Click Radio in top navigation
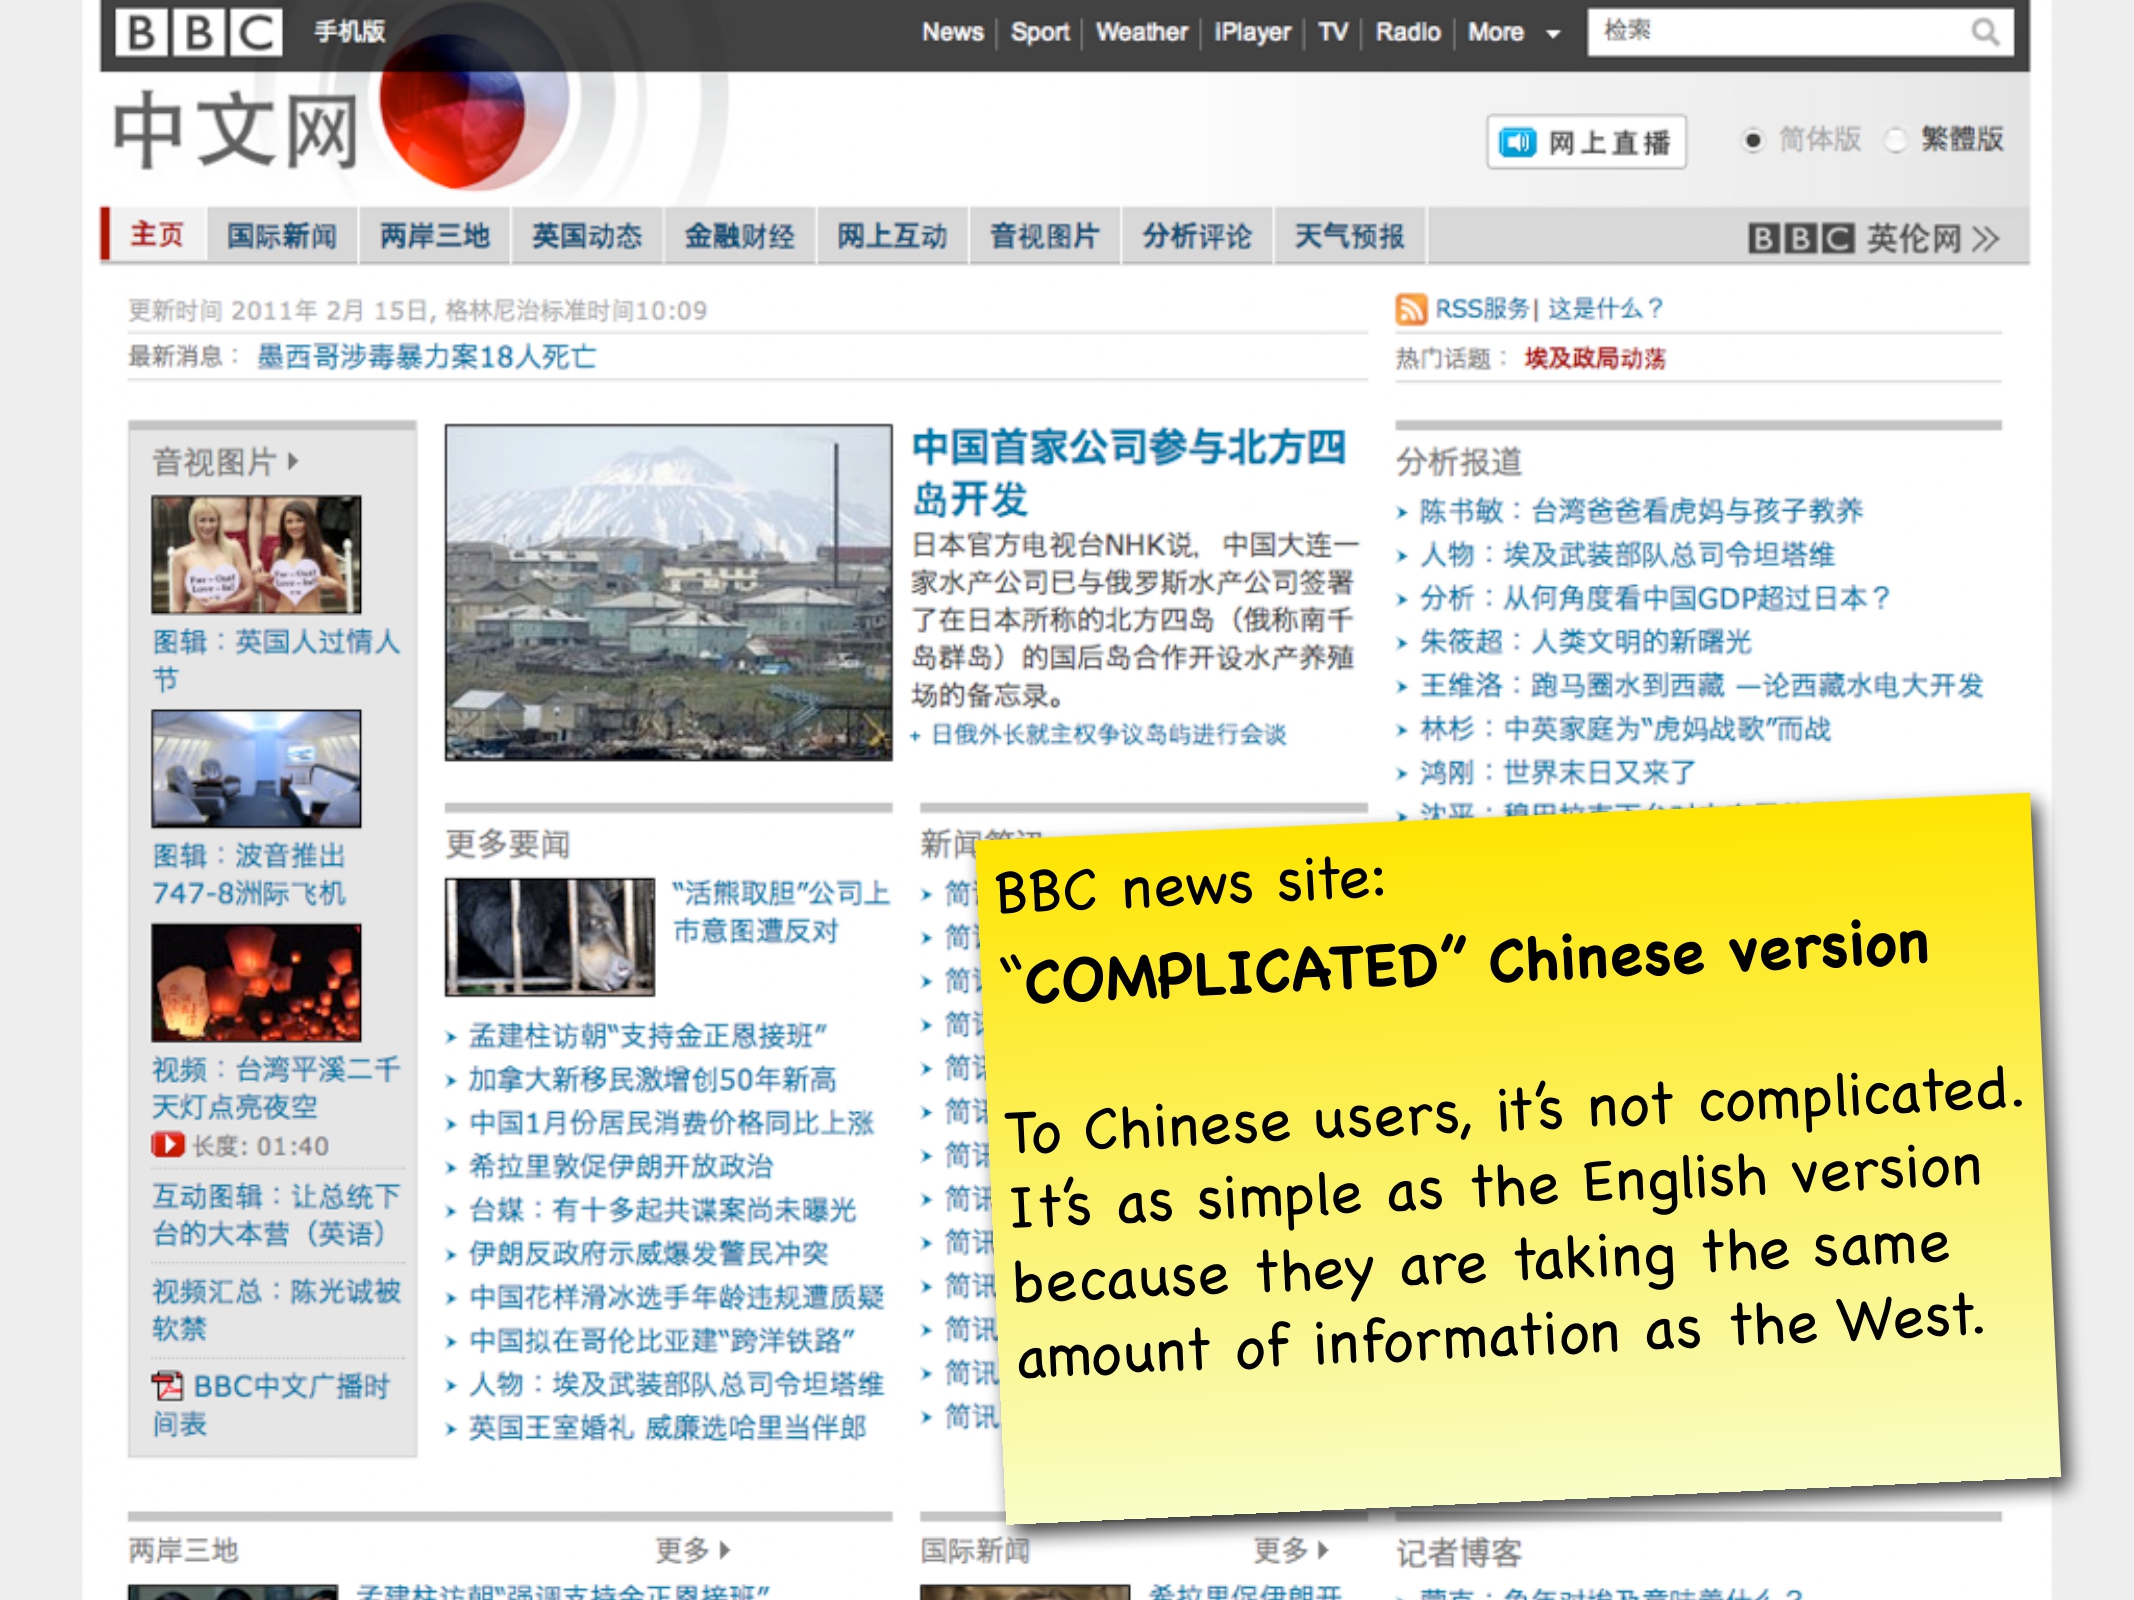 tap(1408, 32)
